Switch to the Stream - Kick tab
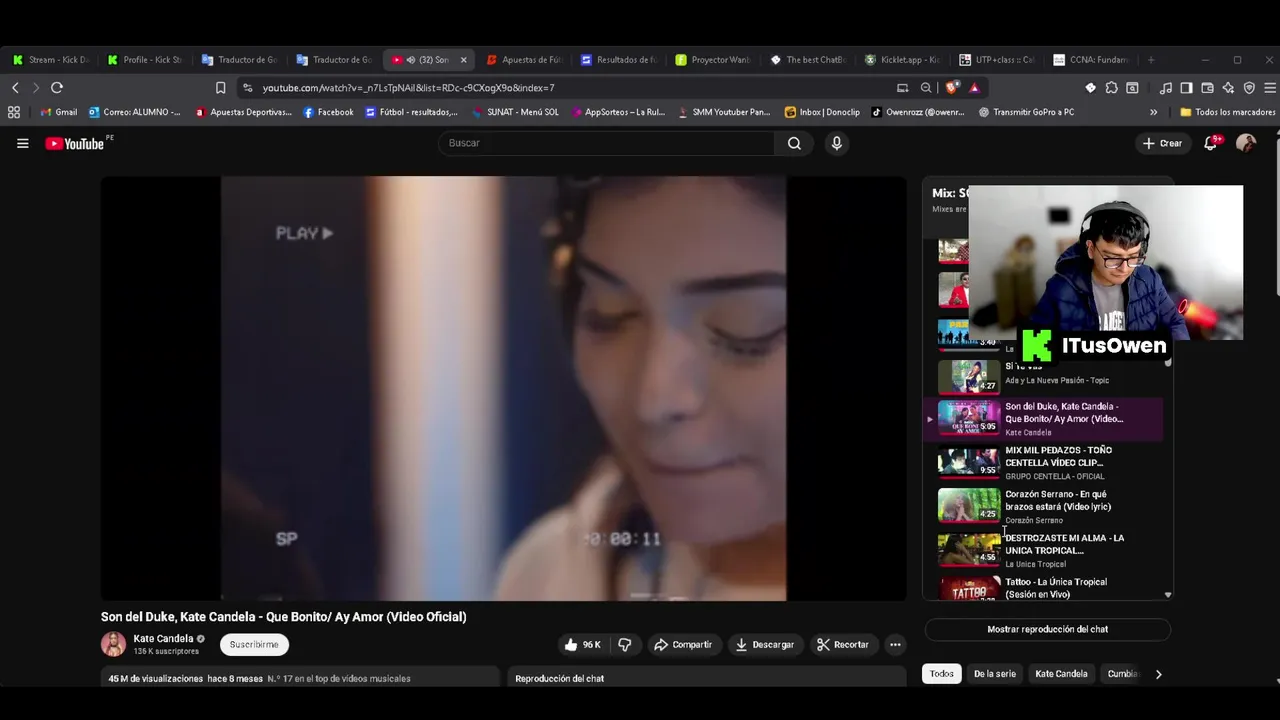1280x720 pixels. point(50,60)
